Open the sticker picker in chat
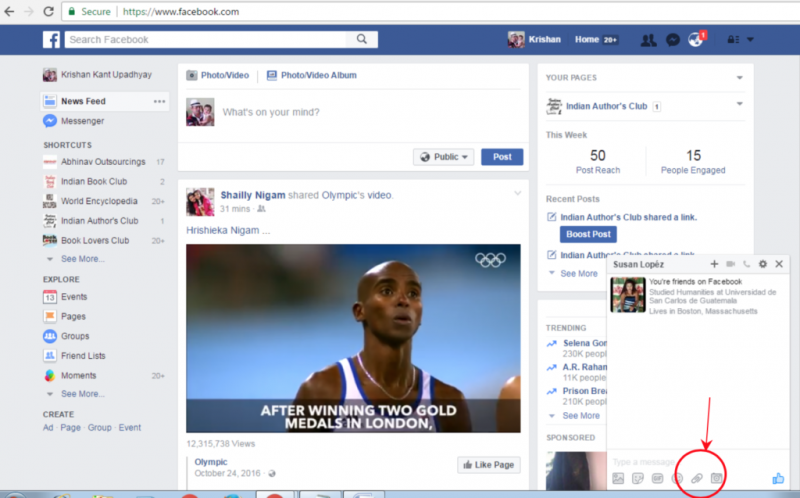 638,478
